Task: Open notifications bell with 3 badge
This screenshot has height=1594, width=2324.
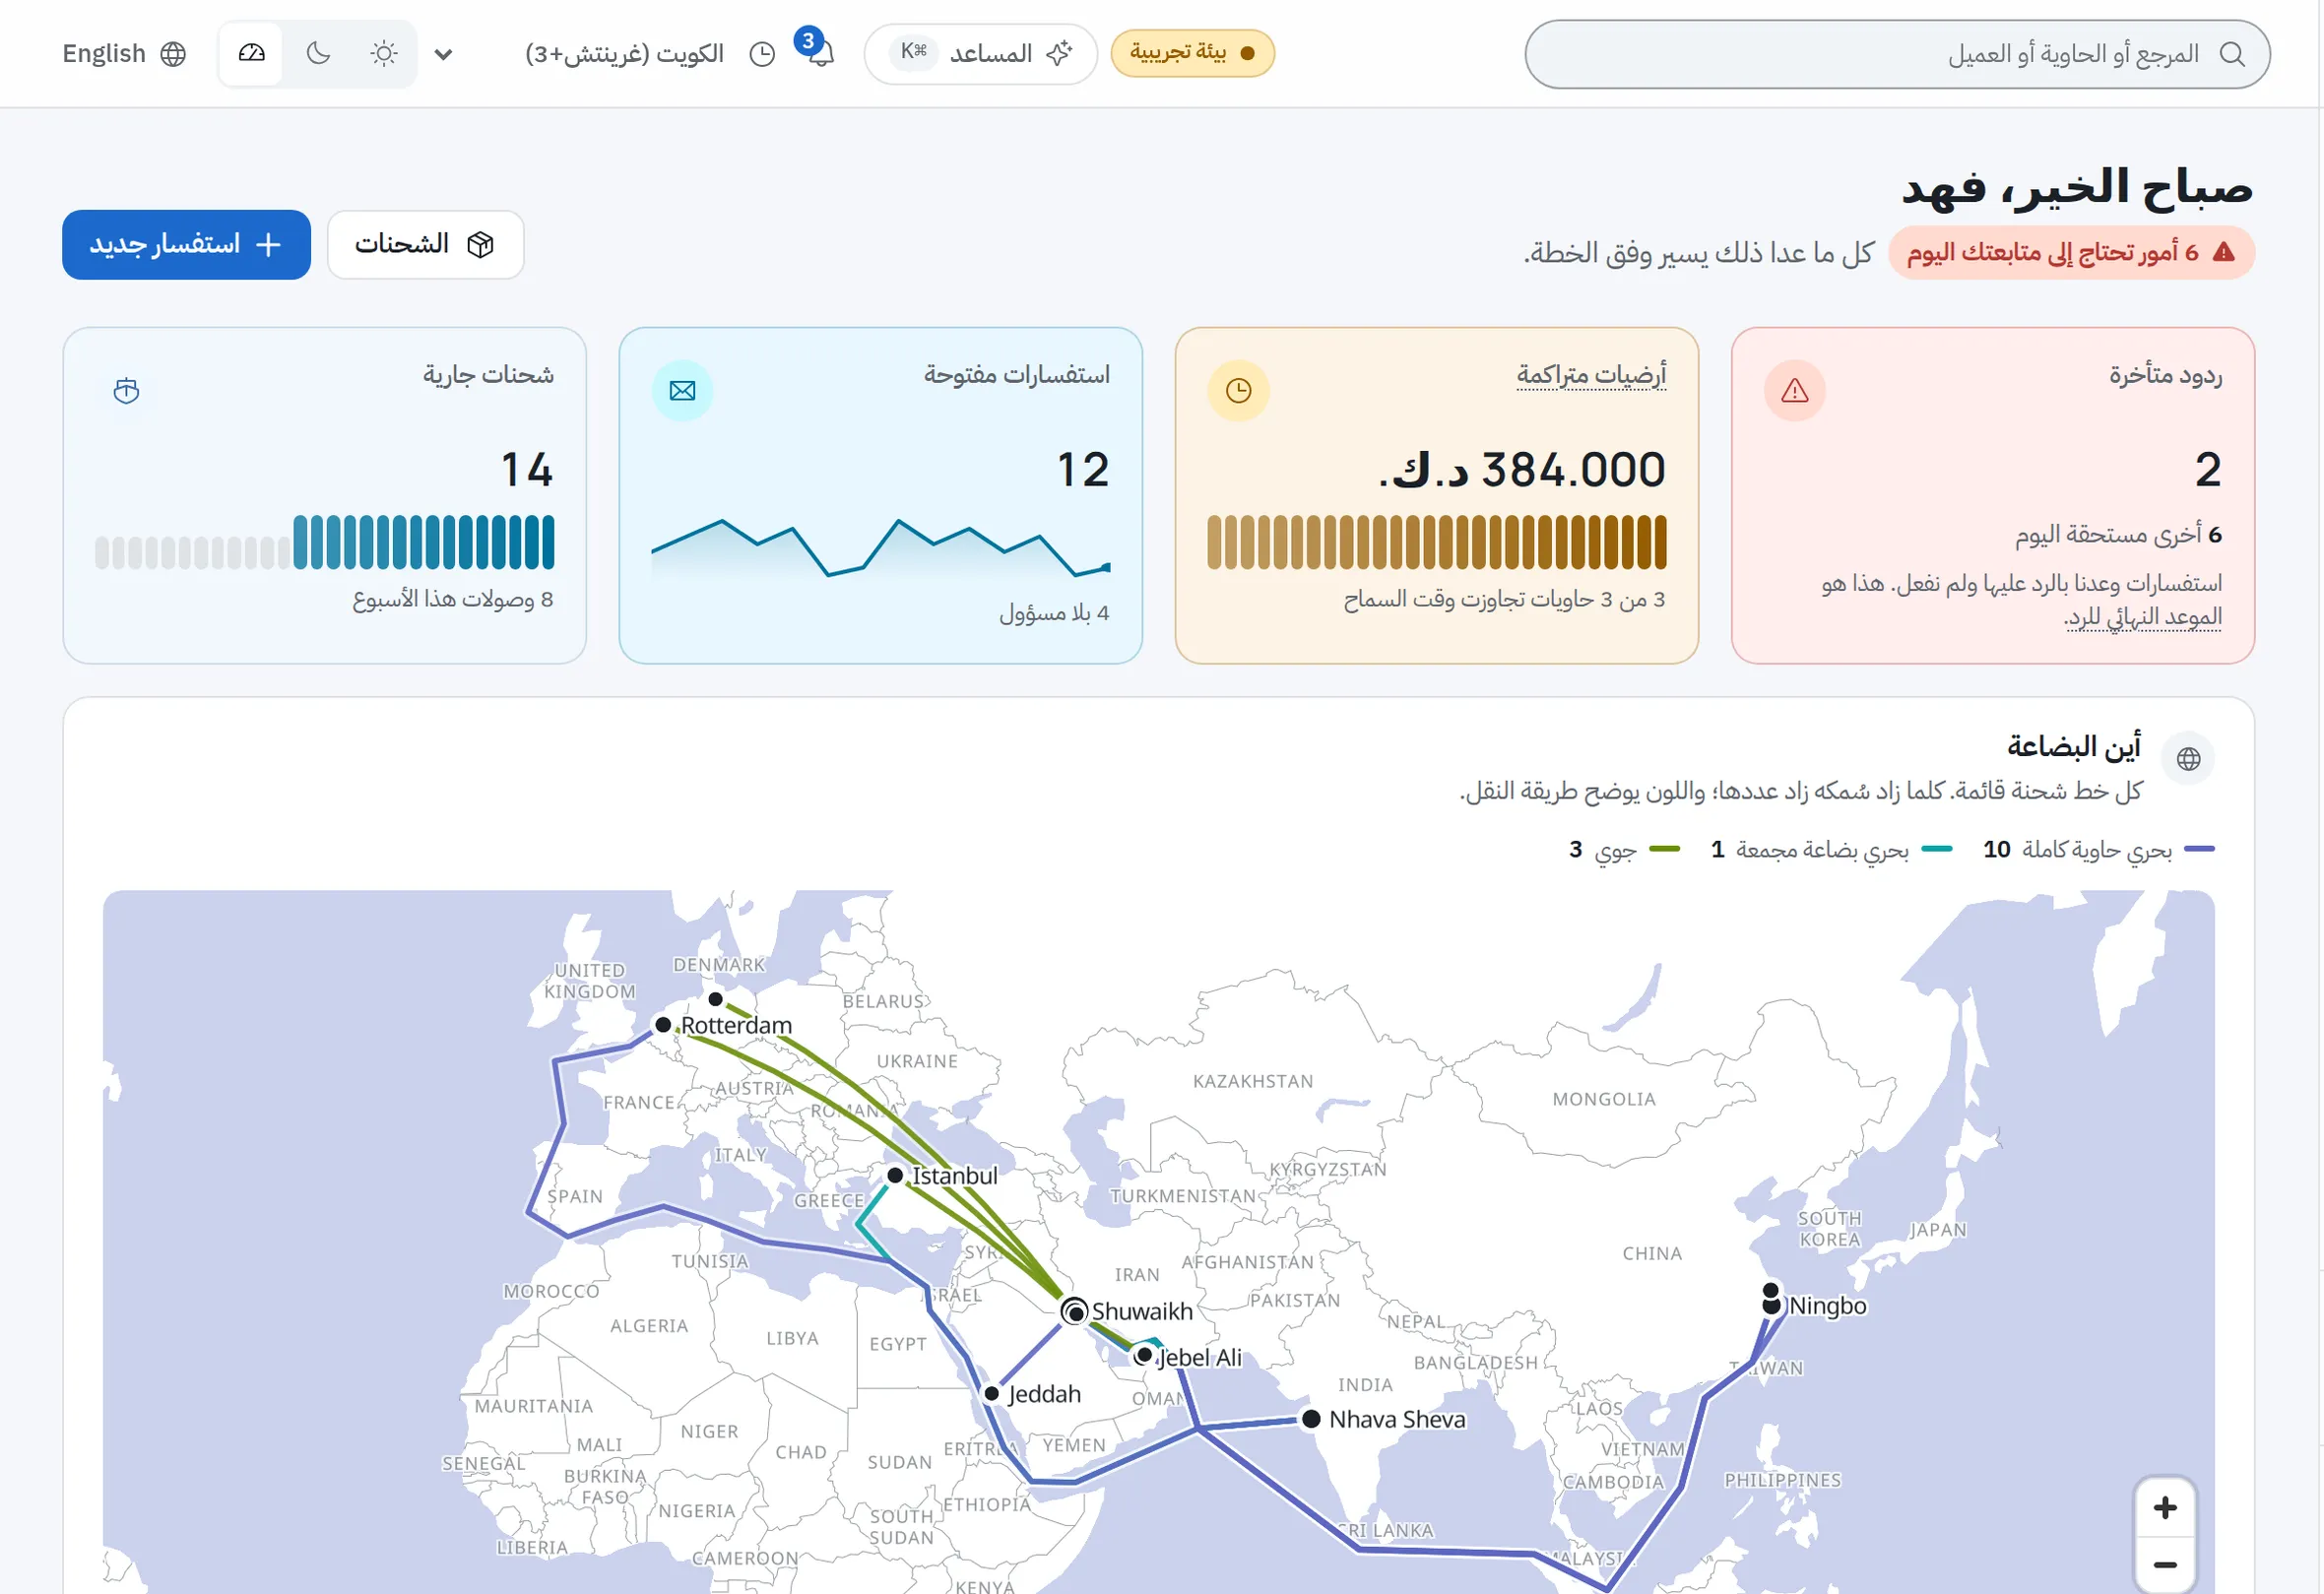Action: tap(819, 51)
